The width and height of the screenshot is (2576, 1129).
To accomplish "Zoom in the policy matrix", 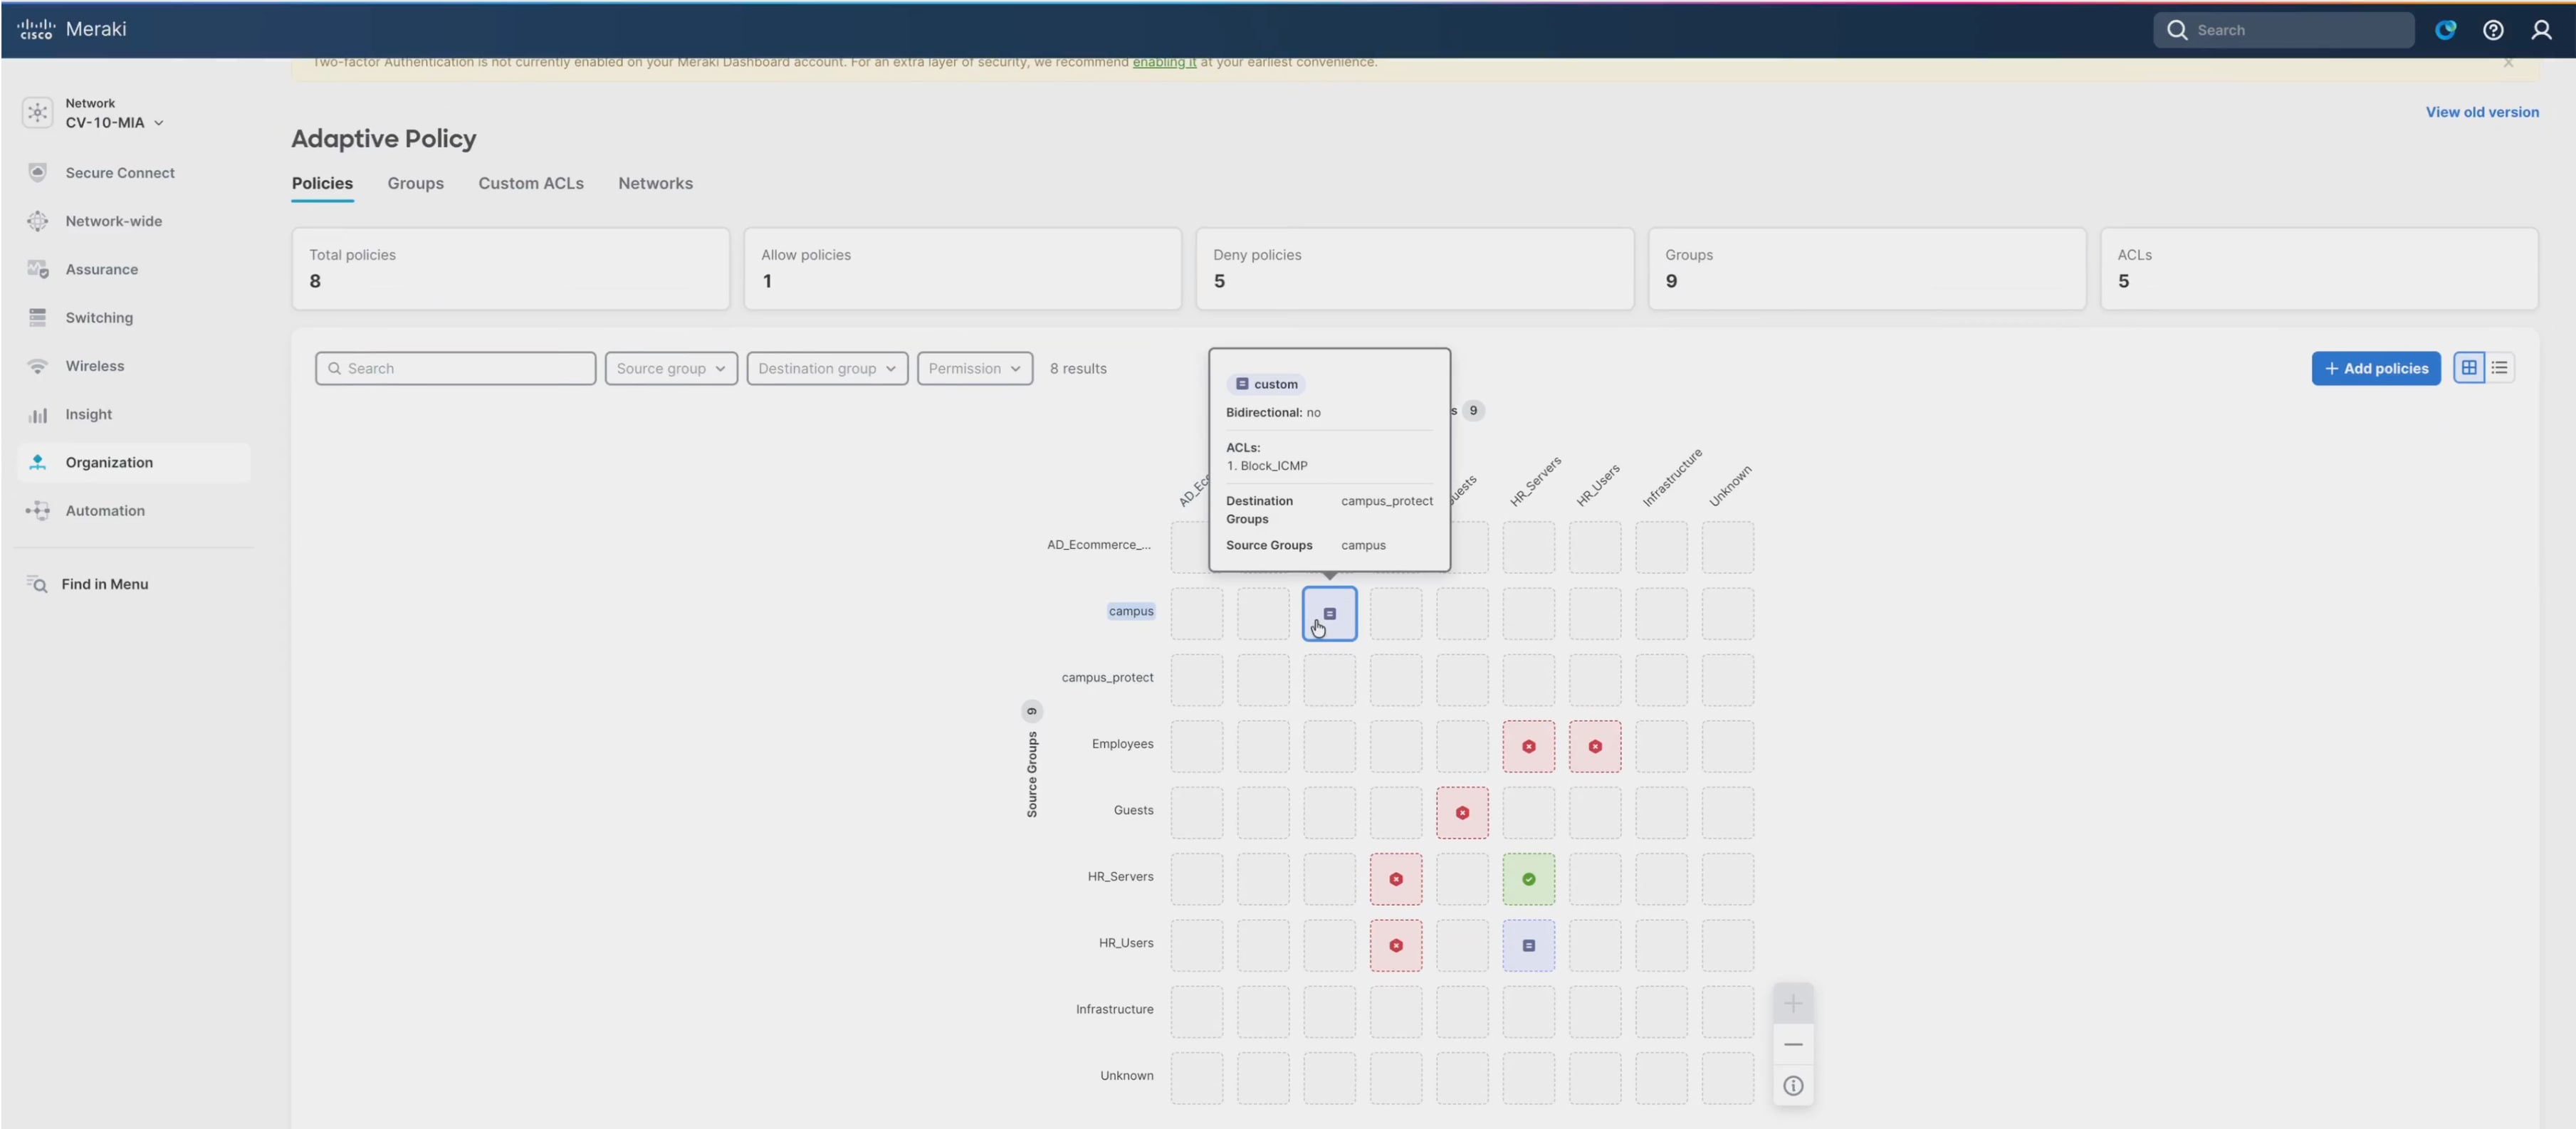I will click(1793, 1004).
